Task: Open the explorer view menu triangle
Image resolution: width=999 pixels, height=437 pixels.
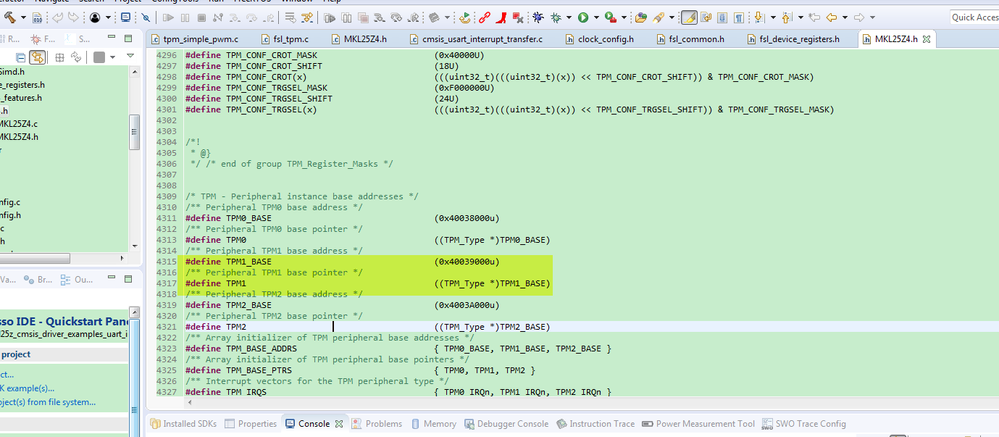Action: 131,55
